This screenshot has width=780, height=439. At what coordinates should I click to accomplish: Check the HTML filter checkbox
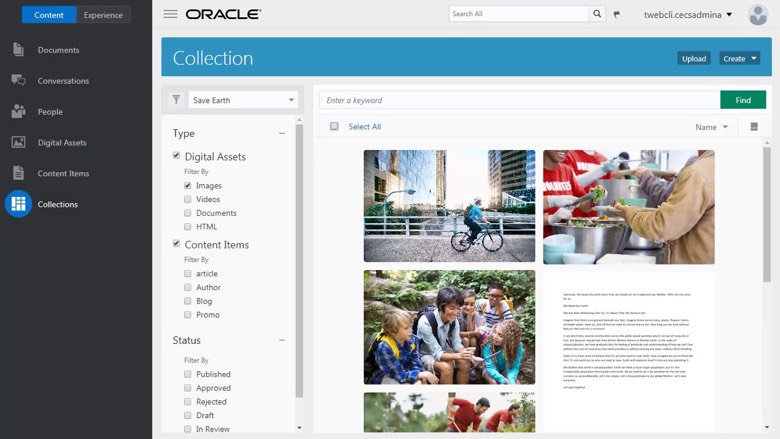pos(188,226)
